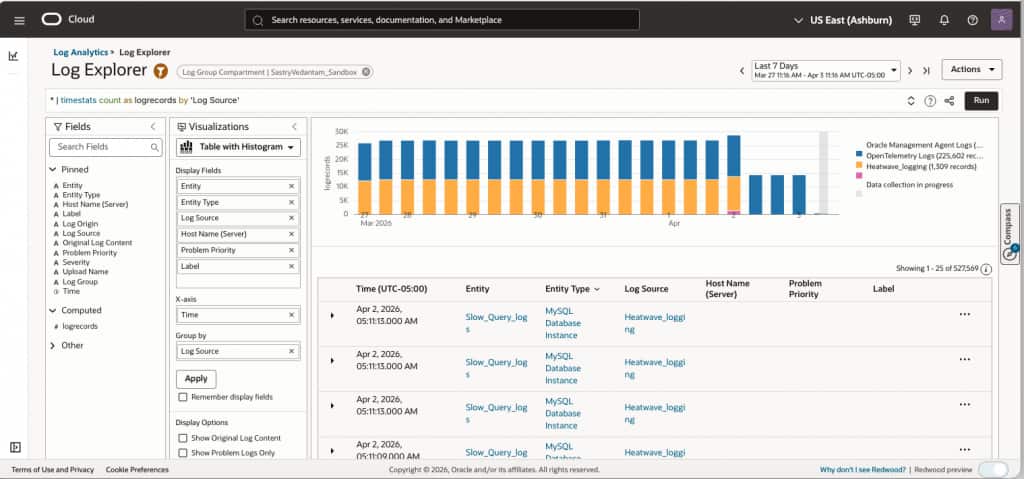1024x479 pixels.
Task: Click the orange filter icon beside Log Explorer
Action: (x=161, y=71)
